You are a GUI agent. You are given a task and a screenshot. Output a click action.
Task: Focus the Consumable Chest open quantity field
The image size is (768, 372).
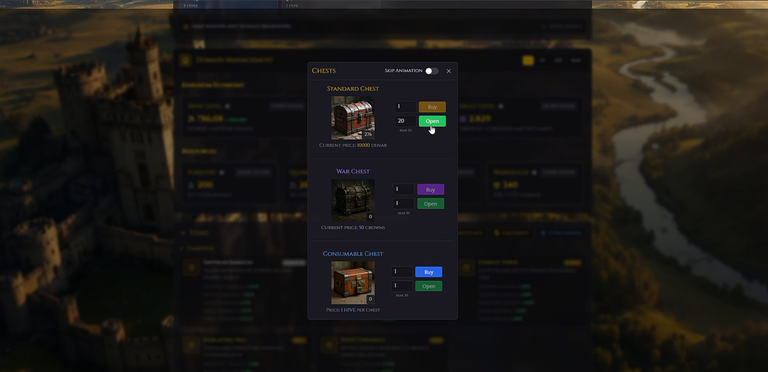coord(402,286)
